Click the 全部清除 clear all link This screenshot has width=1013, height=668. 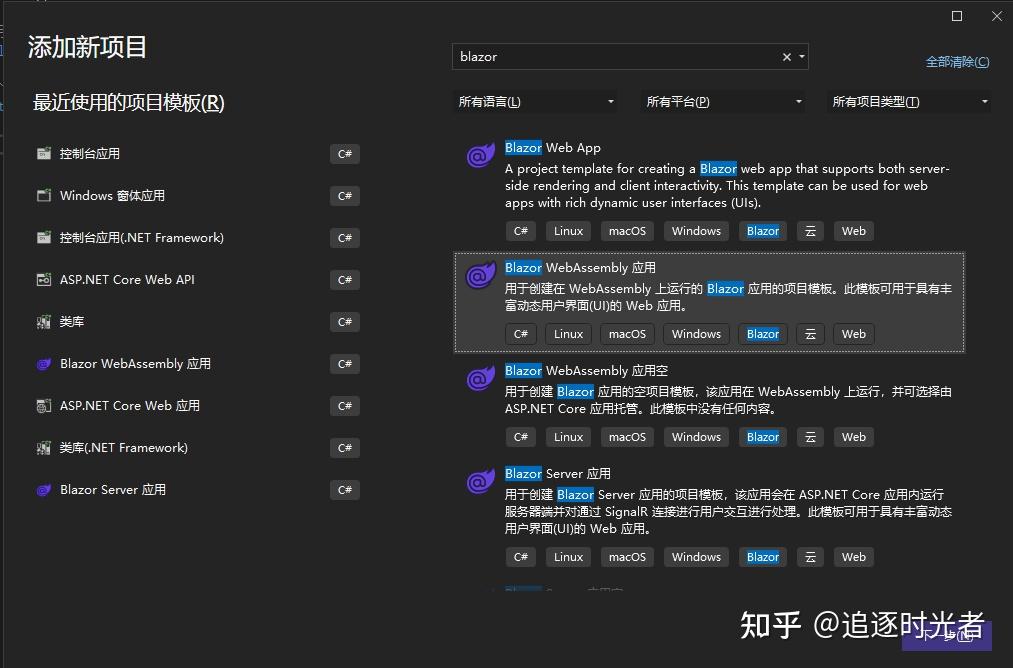coord(957,62)
